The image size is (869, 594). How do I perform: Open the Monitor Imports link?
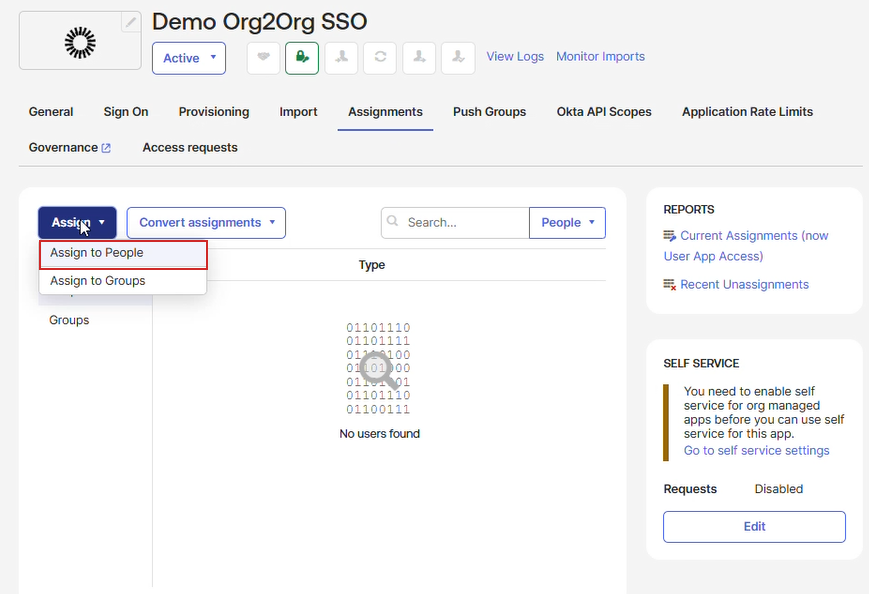(600, 57)
